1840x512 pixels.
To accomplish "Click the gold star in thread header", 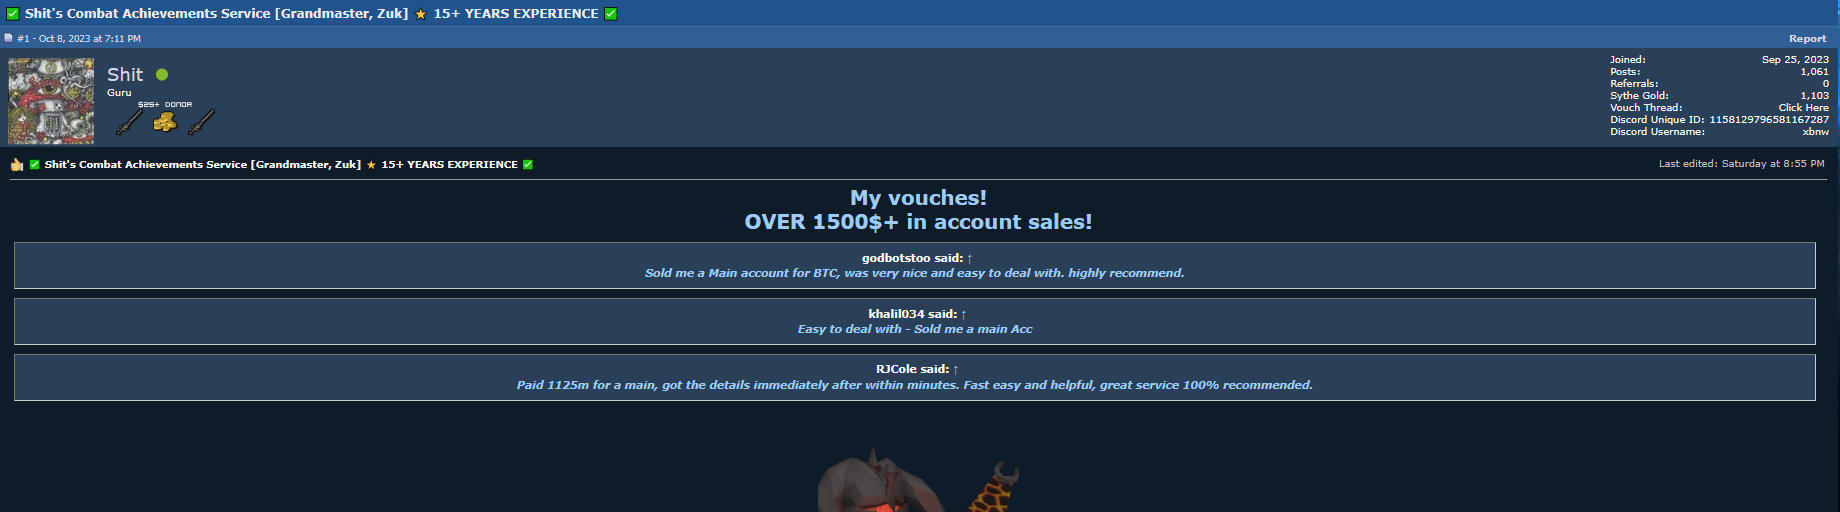I will tap(421, 14).
